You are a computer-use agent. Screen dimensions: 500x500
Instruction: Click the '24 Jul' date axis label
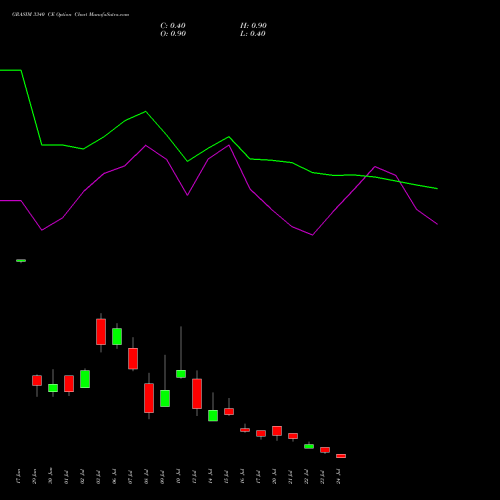pos(339,476)
